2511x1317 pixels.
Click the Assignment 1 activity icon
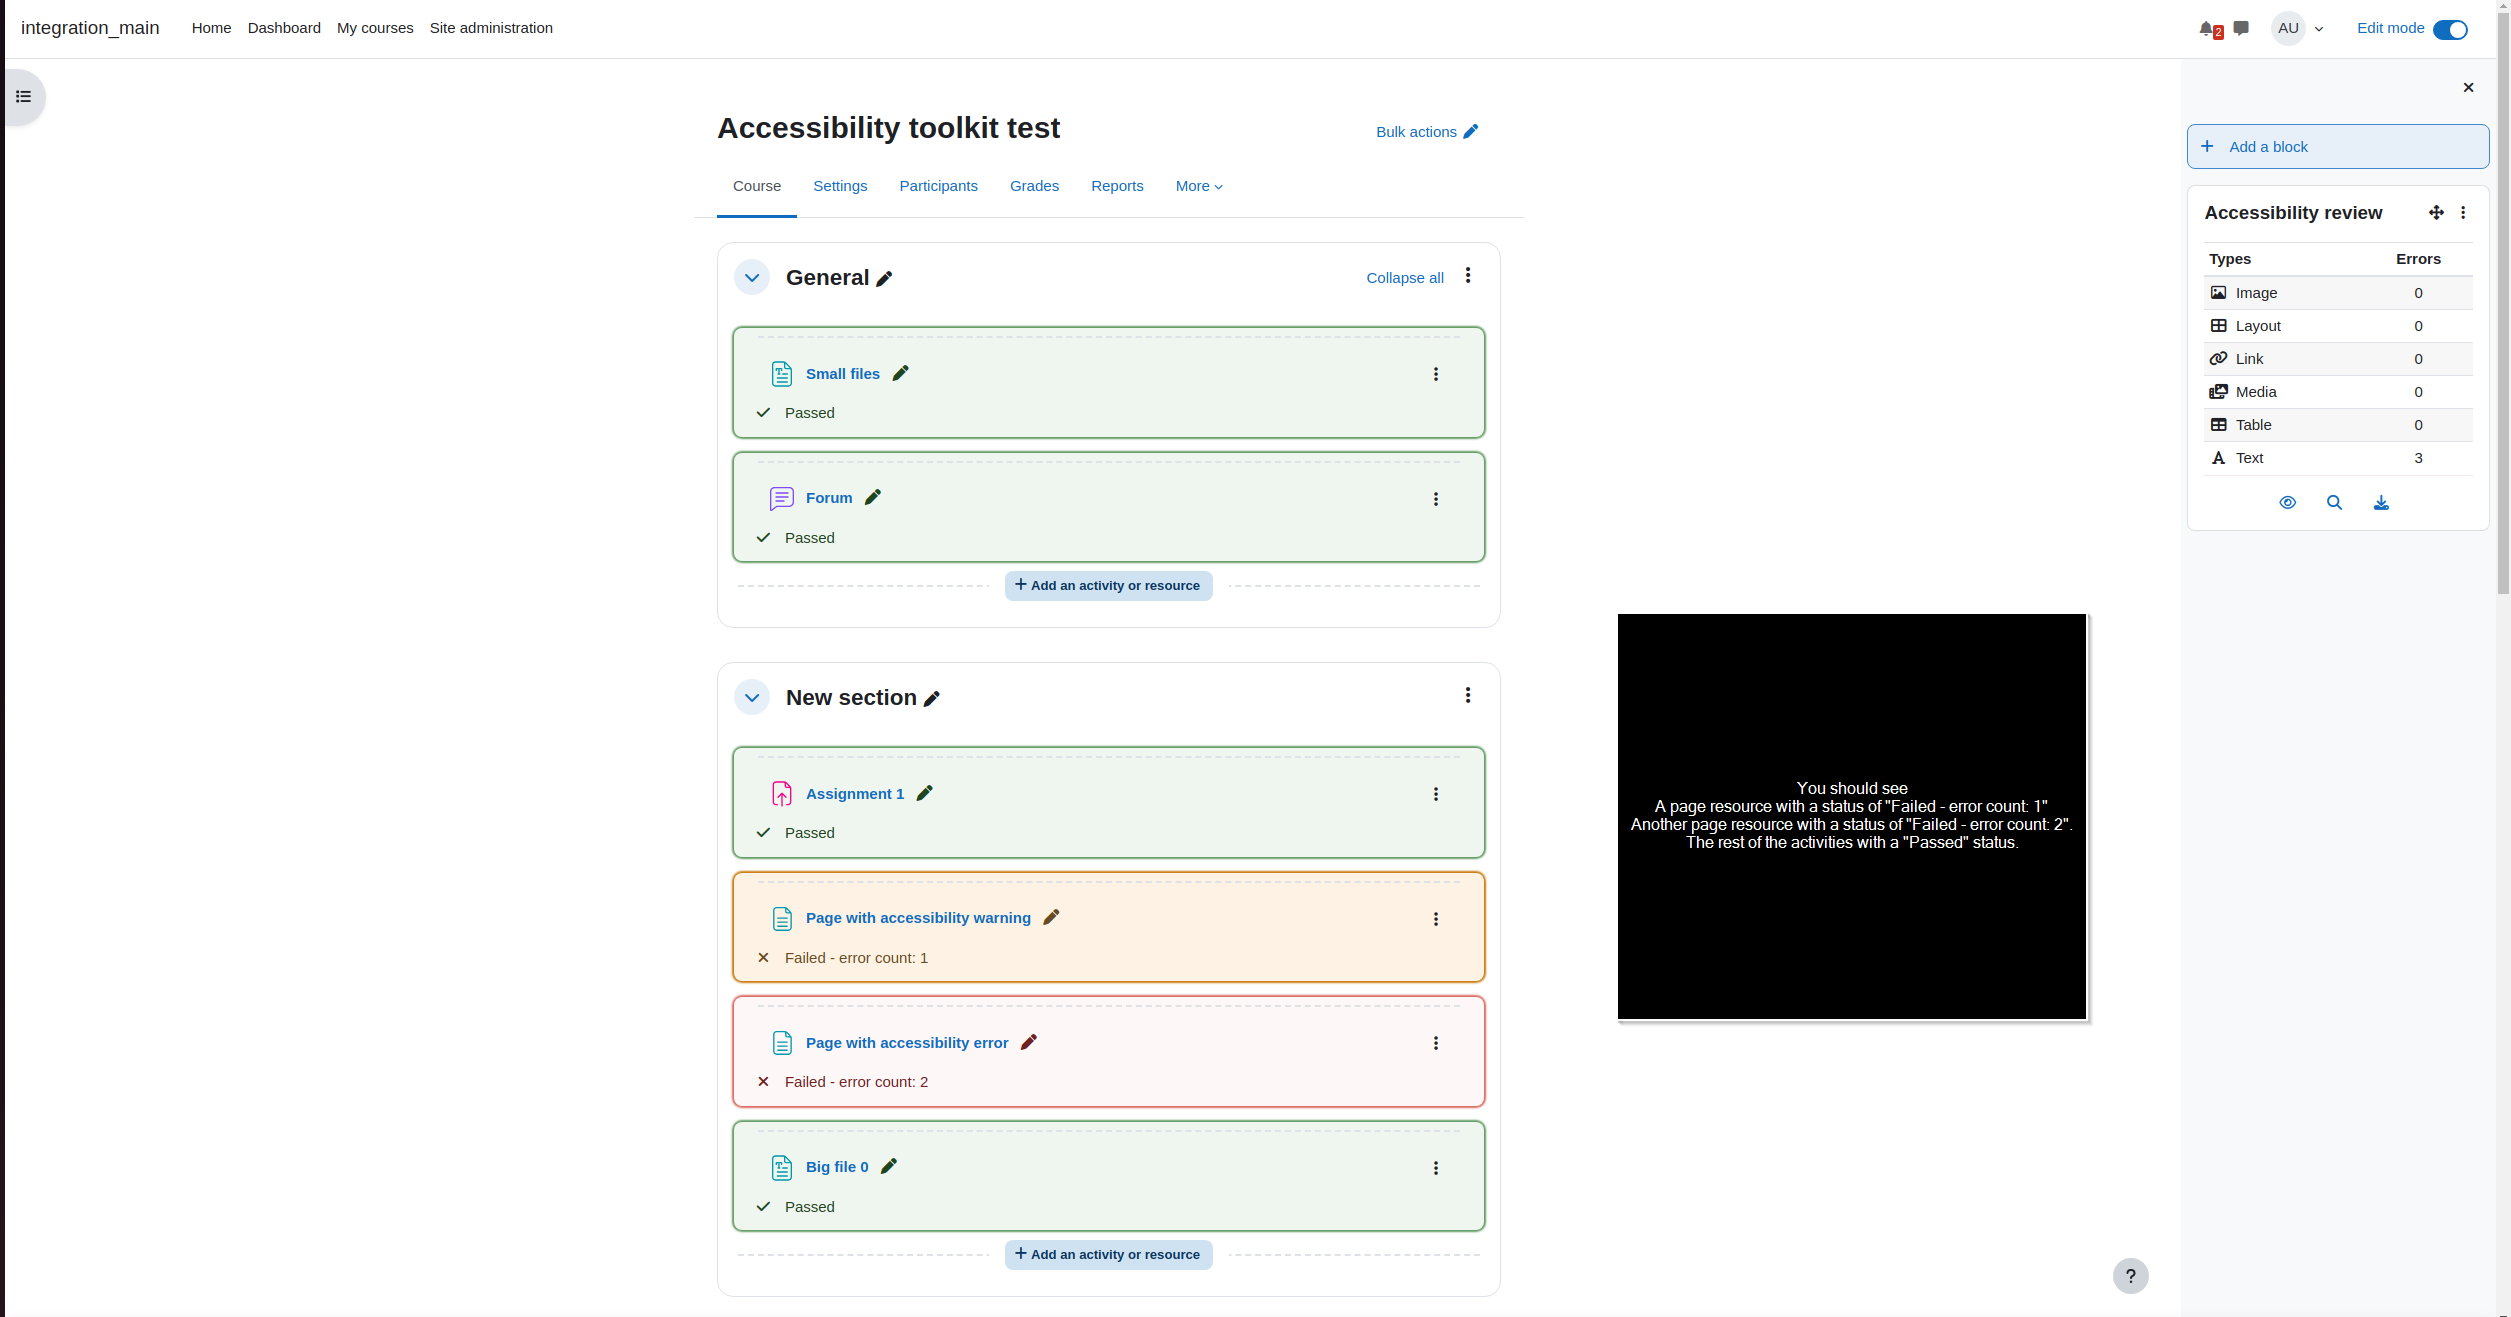[782, 794]
